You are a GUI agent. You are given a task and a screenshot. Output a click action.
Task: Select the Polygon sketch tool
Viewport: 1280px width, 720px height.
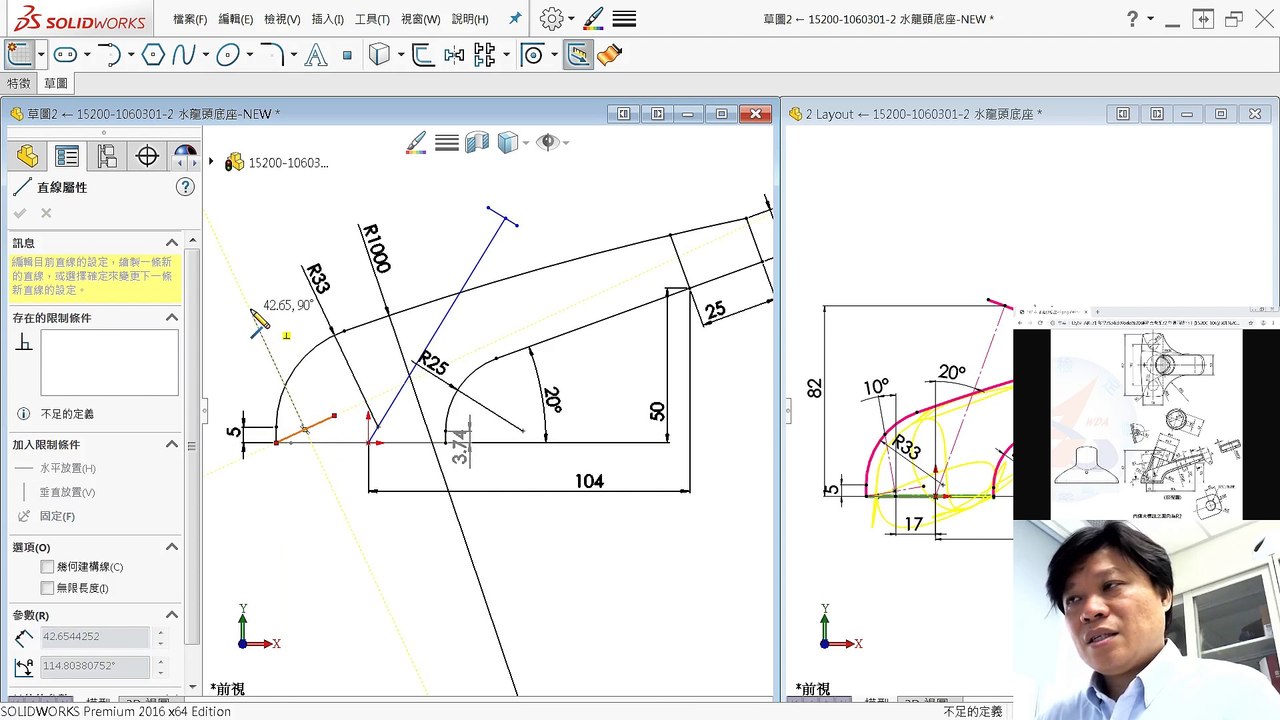pos(152,55)
